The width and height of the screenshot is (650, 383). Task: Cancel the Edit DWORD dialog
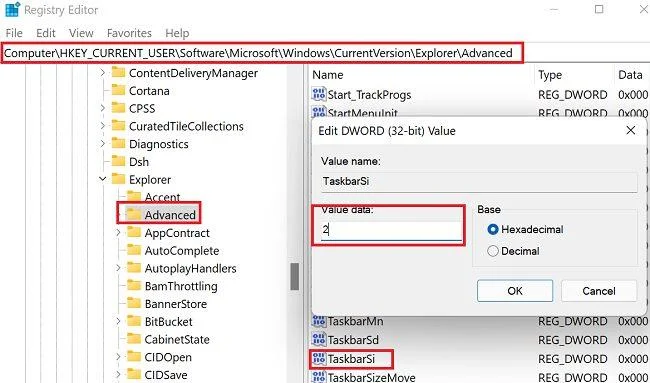(x=599, y=291)
